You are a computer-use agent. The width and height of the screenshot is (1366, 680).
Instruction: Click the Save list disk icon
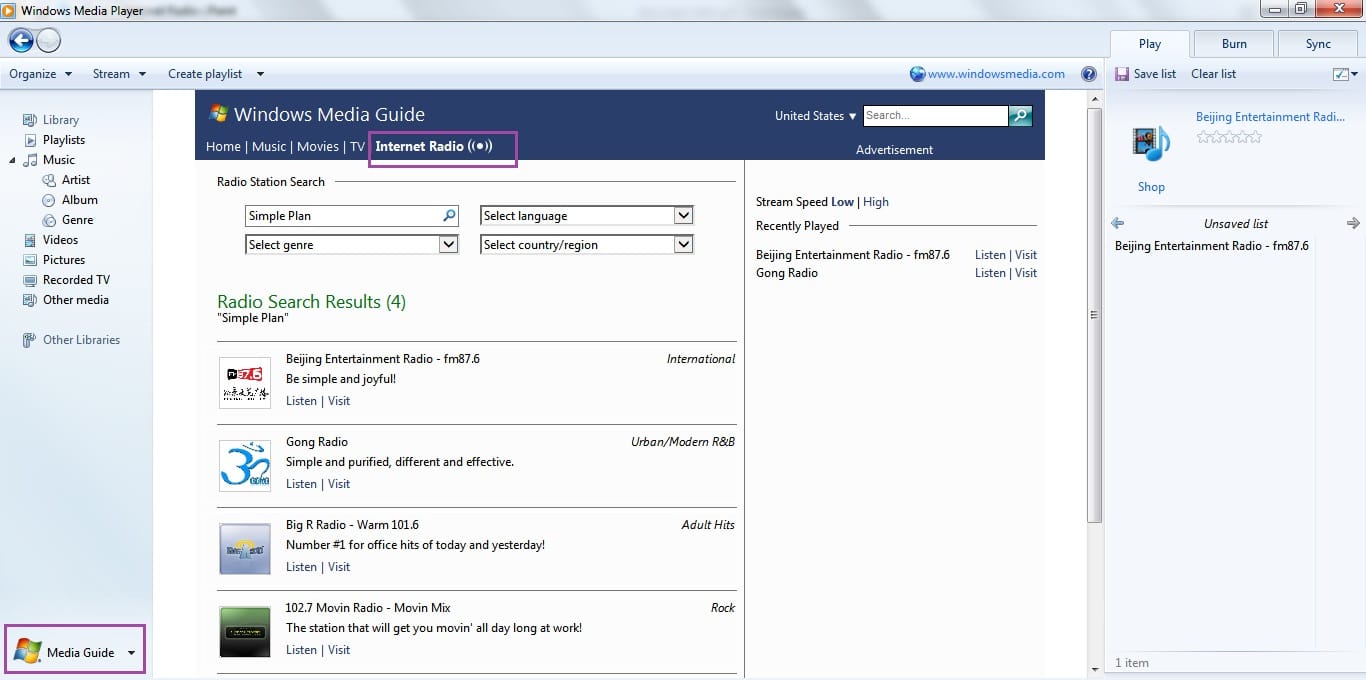1122,74
